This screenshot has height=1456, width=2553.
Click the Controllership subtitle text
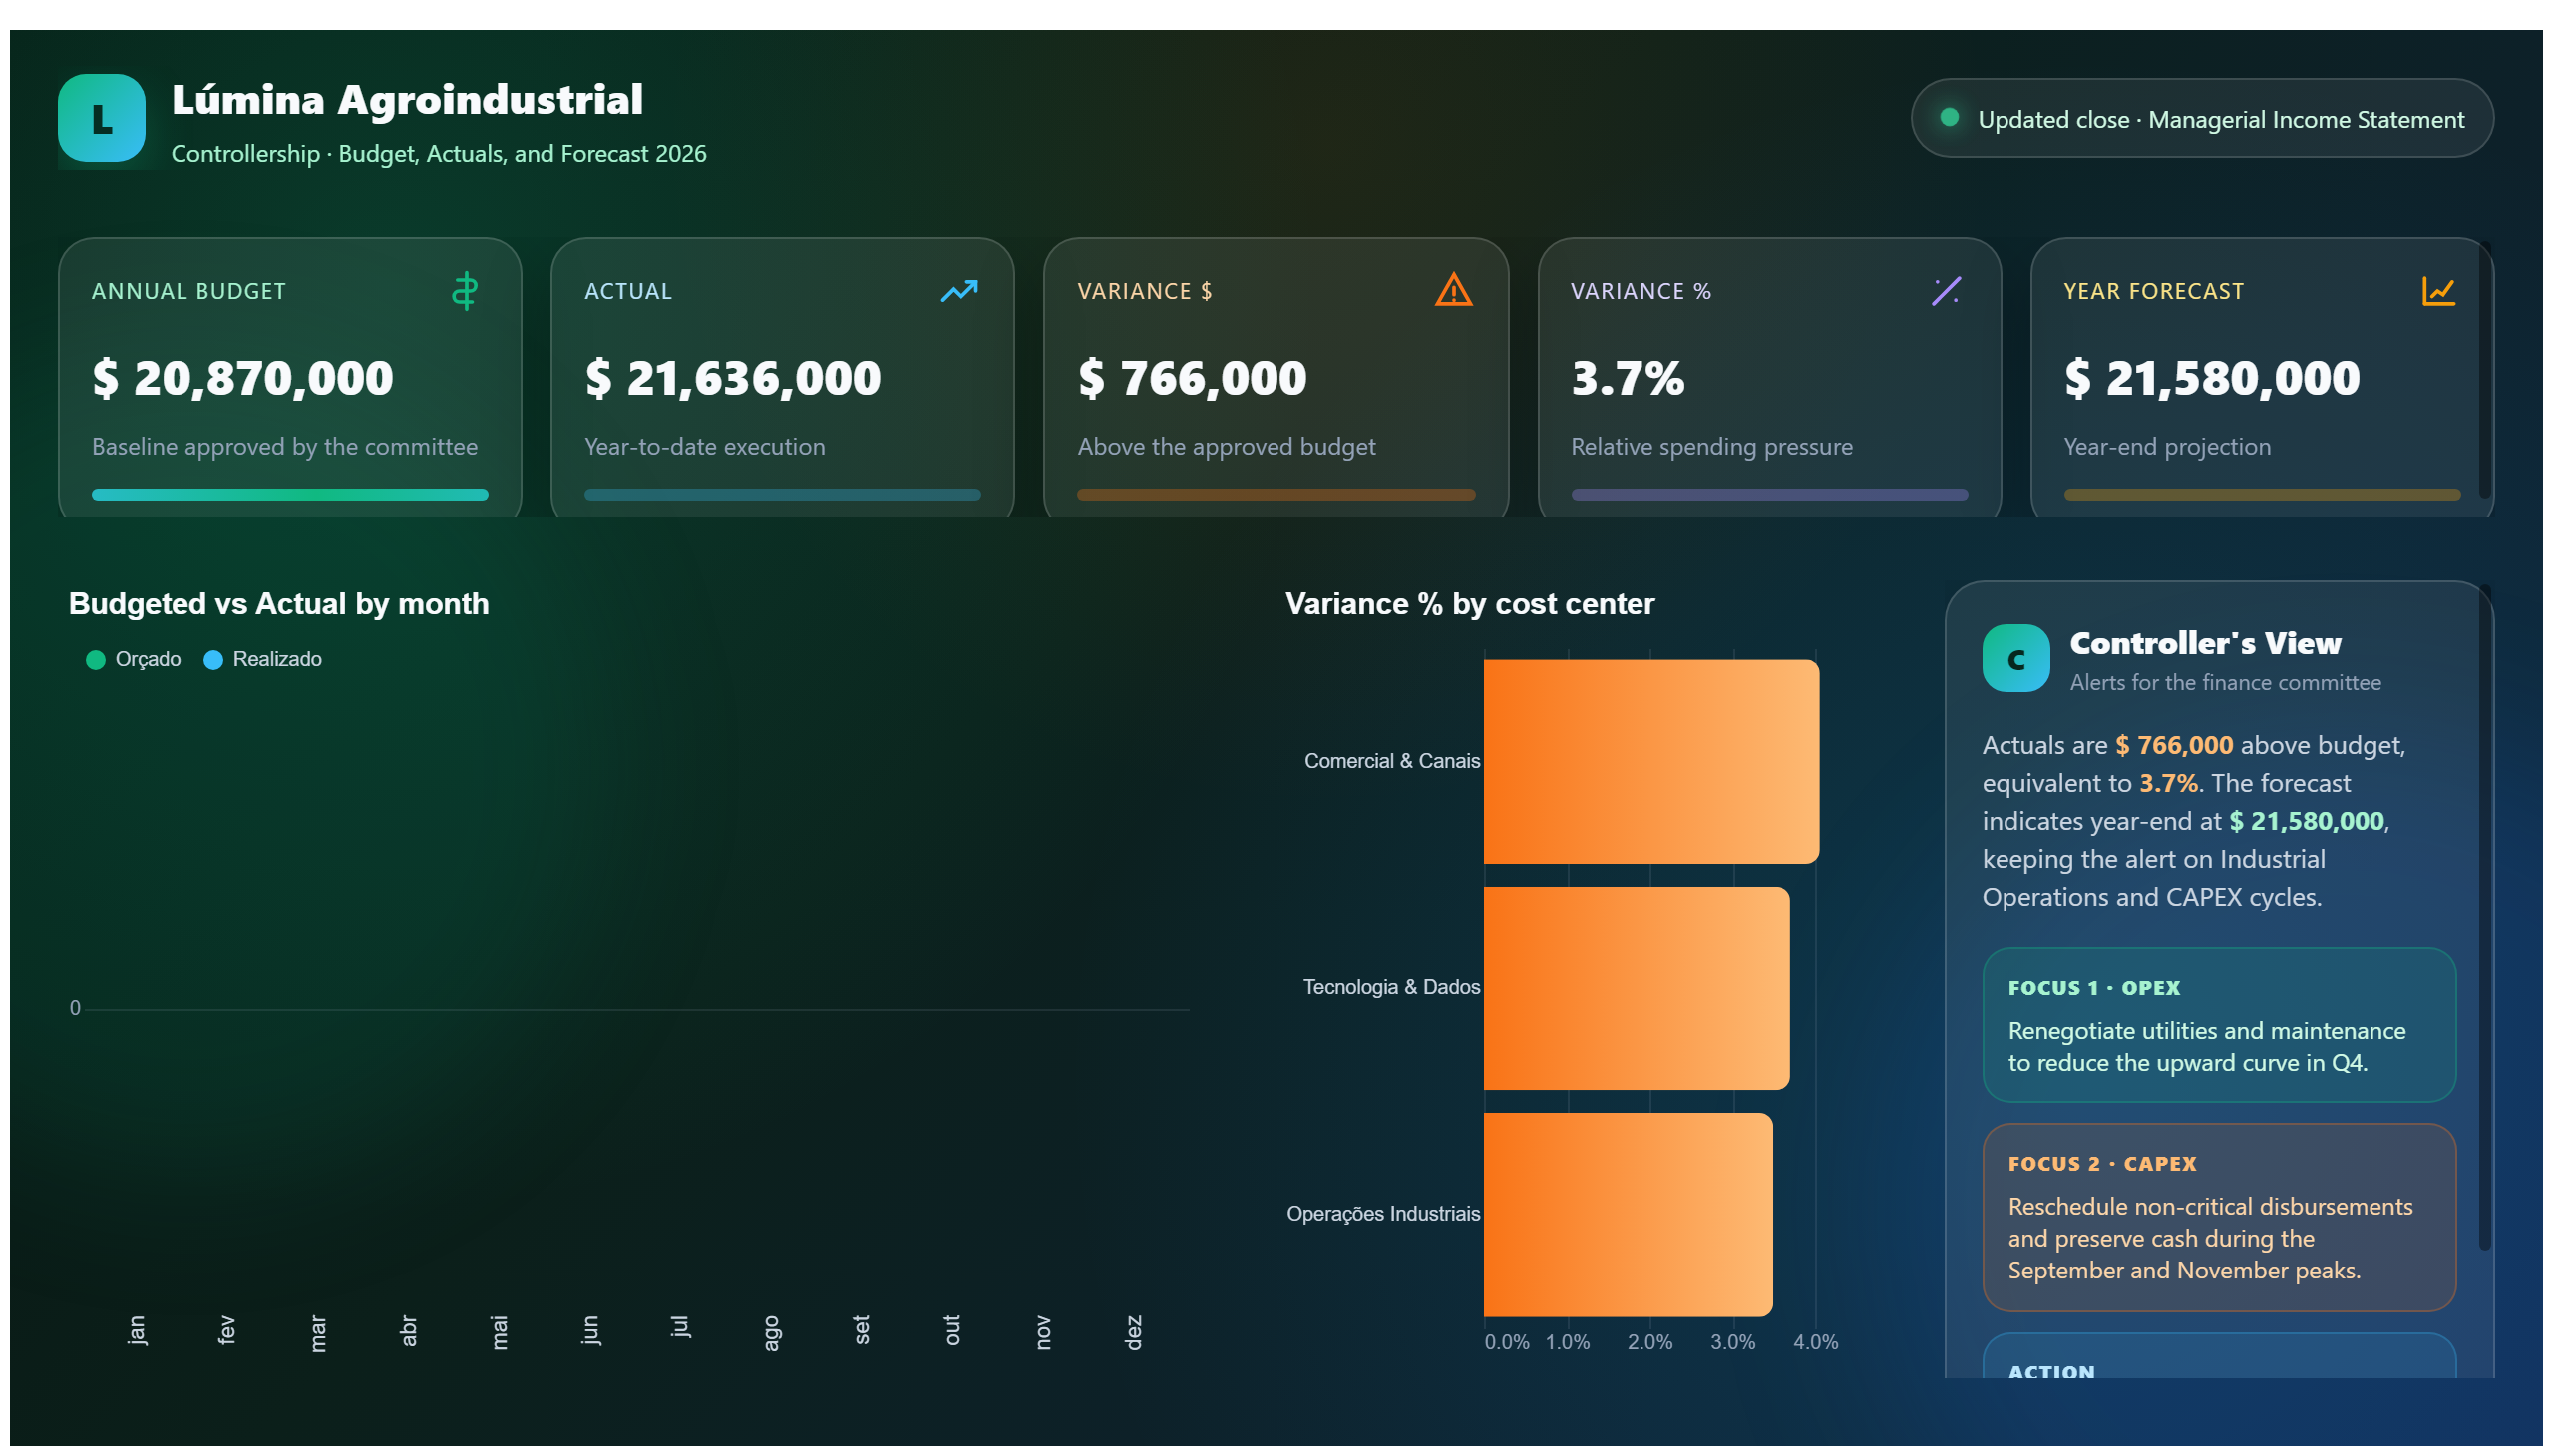pyautogui.click(x=439, y=153)
